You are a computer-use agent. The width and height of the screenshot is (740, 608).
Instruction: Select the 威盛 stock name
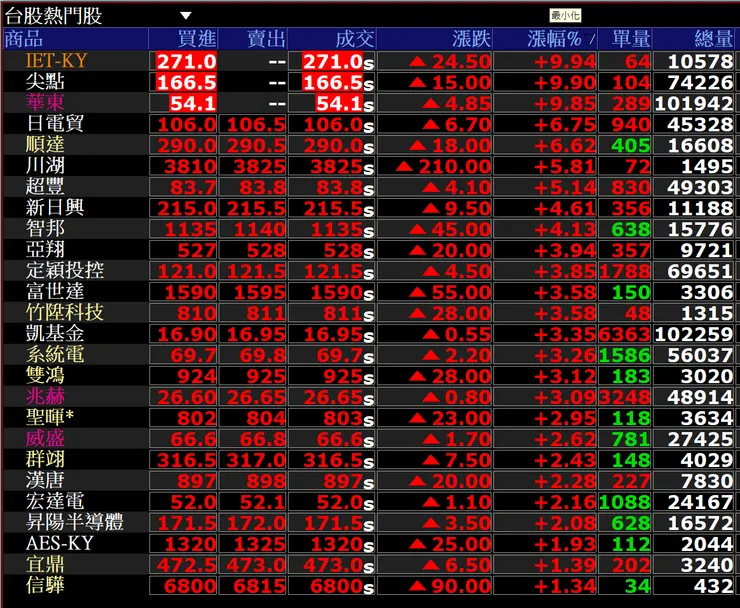(x=45, y=438)
